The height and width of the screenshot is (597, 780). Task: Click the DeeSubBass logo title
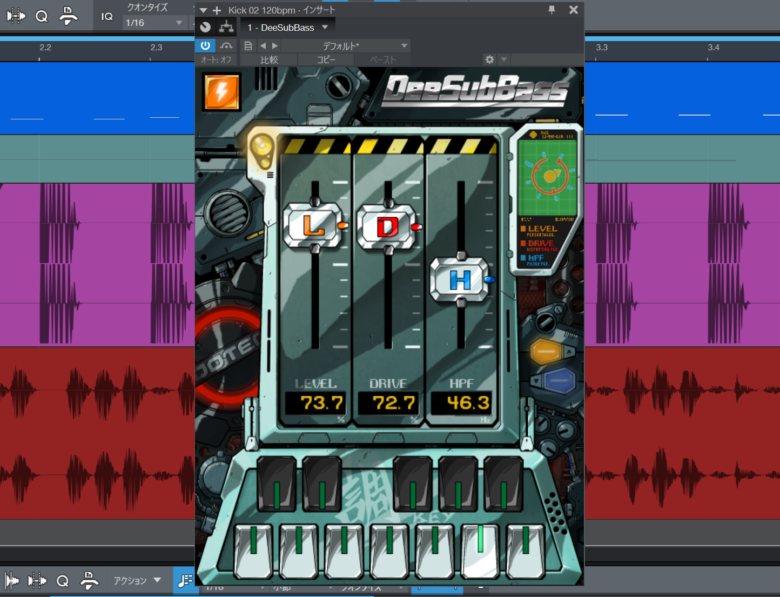476,91
